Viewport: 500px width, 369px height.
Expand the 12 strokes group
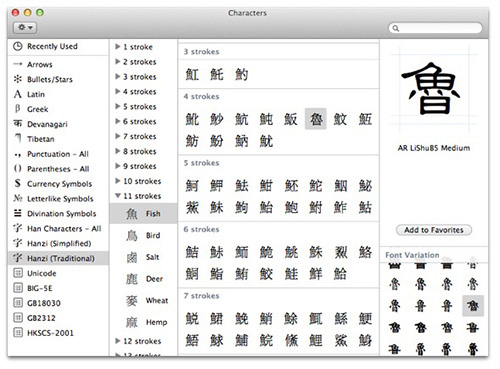(x=118, y=341)
